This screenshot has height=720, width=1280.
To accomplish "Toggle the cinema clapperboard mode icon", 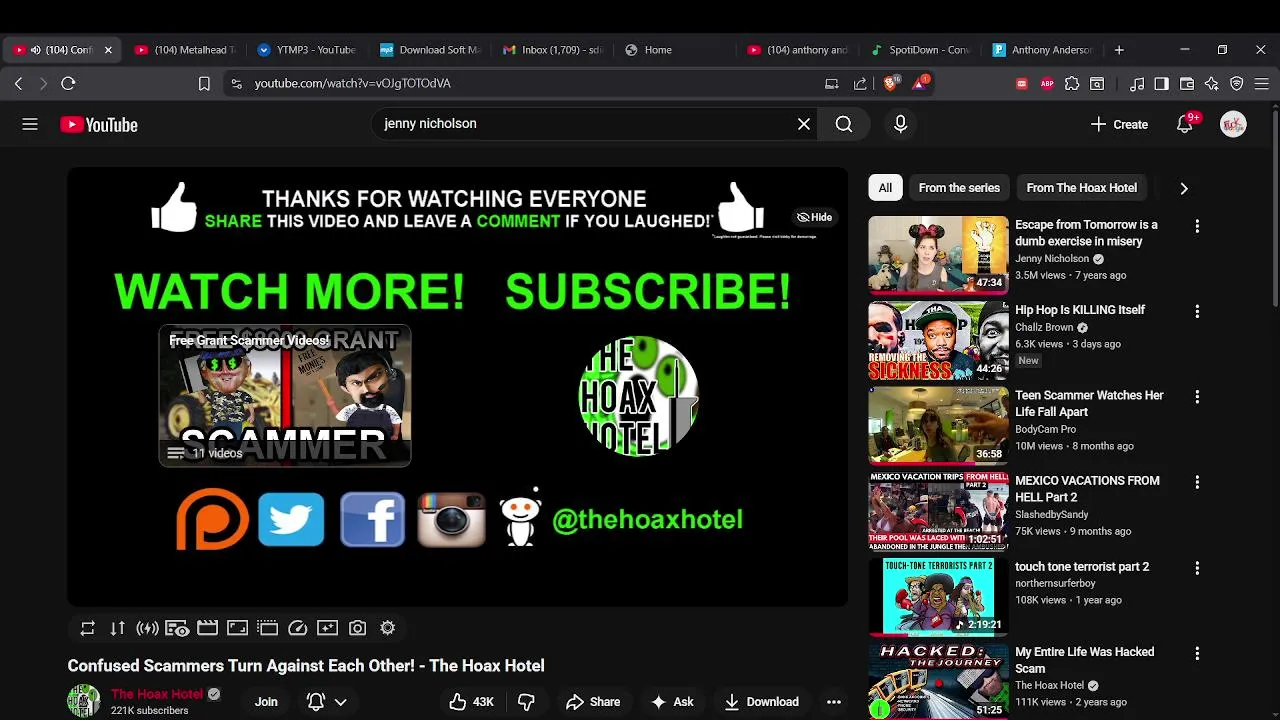I will (x=207, y=628).
